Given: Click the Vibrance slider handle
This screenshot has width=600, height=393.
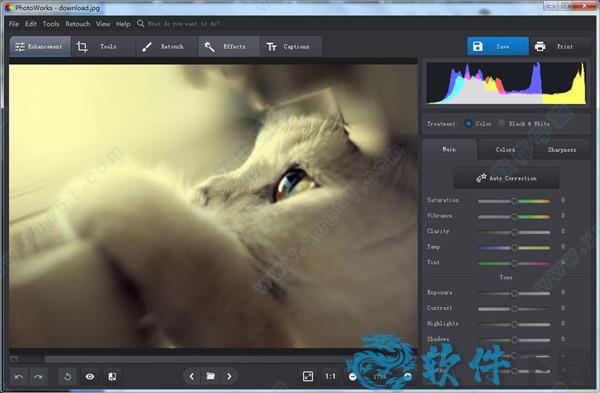Looking at the screenshot, I should point(515,217).
